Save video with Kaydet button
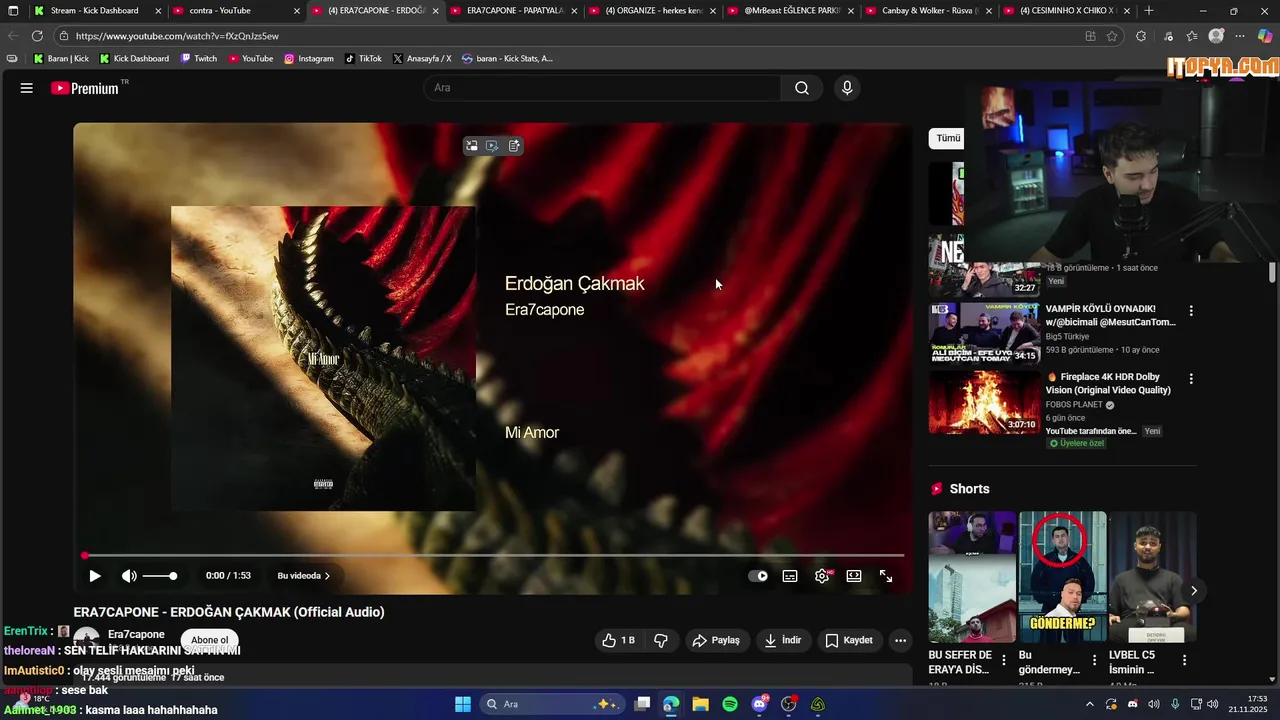The image size is (1280, 720). click(849, 640)
